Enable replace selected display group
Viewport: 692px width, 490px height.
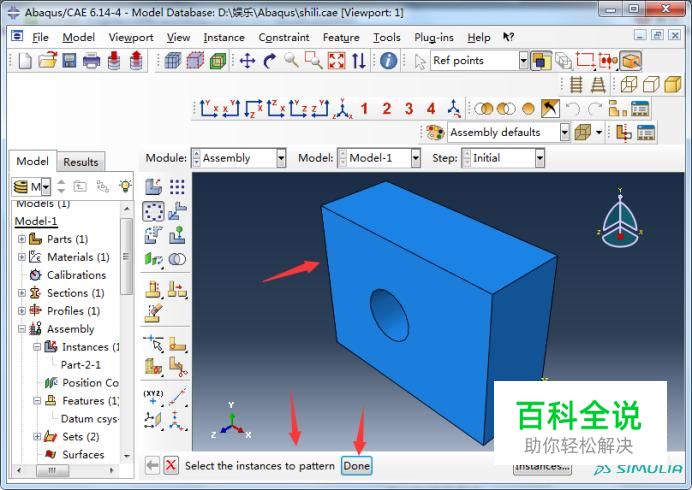click(x=484, y=109)
